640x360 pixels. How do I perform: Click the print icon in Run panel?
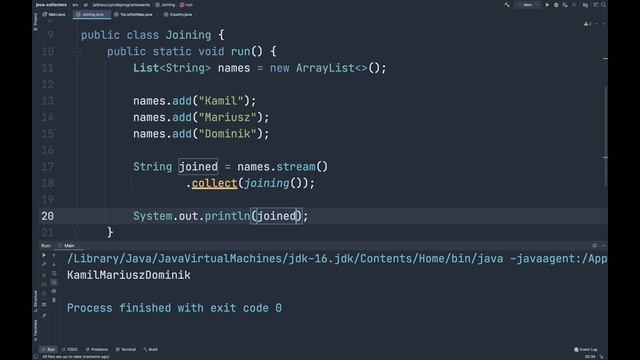point(54,291)
